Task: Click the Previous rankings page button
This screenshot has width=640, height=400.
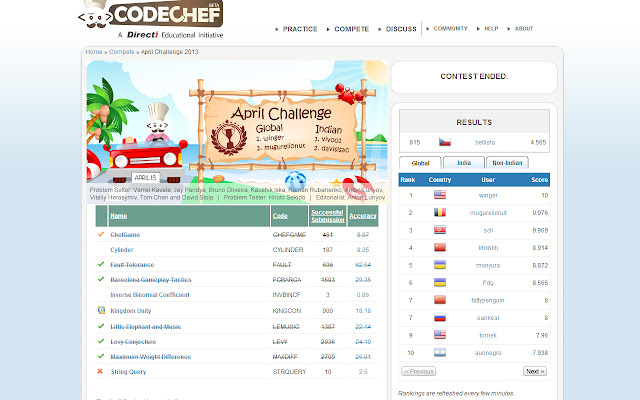Action: tap(418, 371)
